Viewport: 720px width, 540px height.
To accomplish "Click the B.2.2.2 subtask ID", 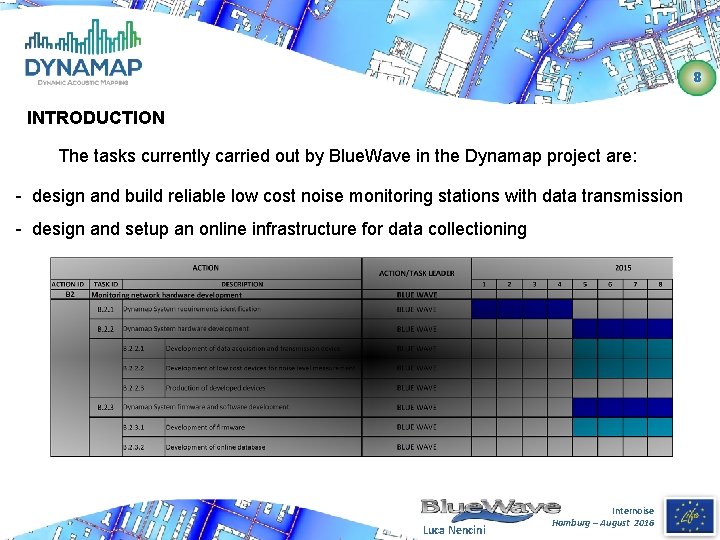I will [134, 368].
